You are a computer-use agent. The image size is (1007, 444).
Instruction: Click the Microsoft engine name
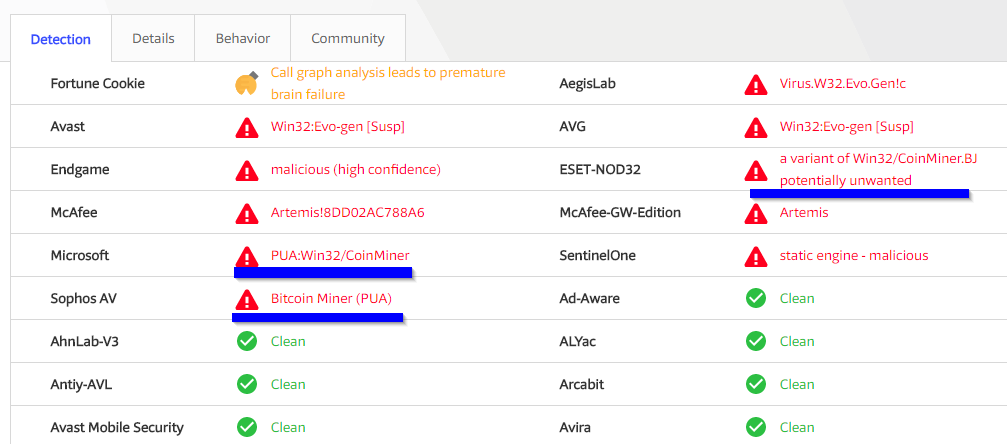click(80, 256)
